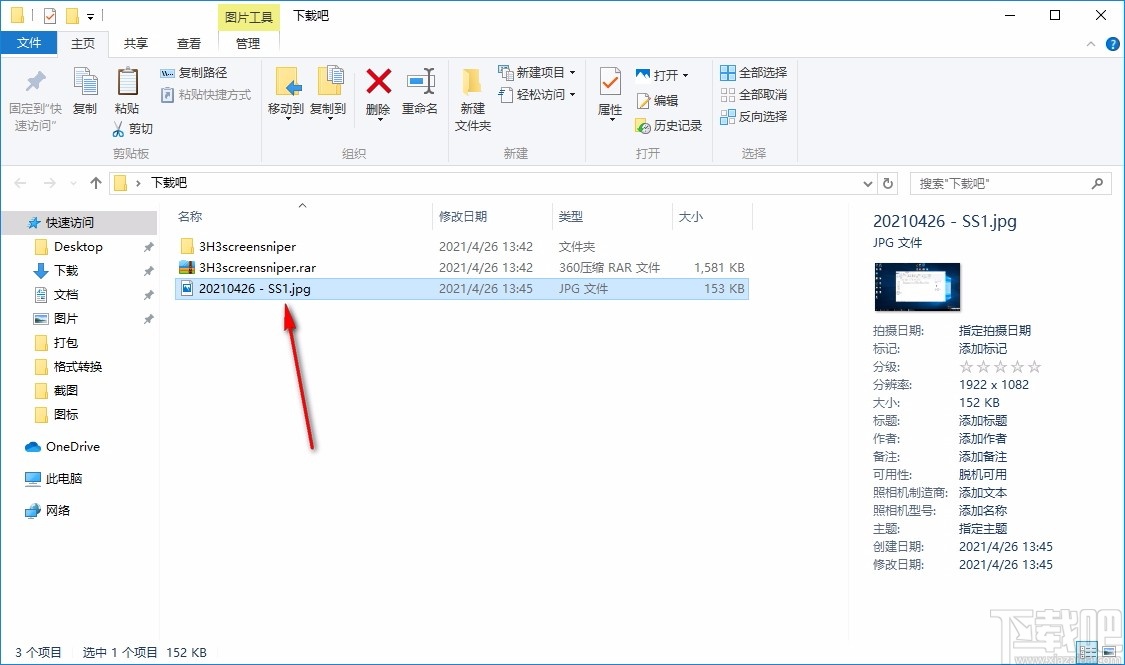
Task: Open the address bar history dropdown
Action: (868, 183)
